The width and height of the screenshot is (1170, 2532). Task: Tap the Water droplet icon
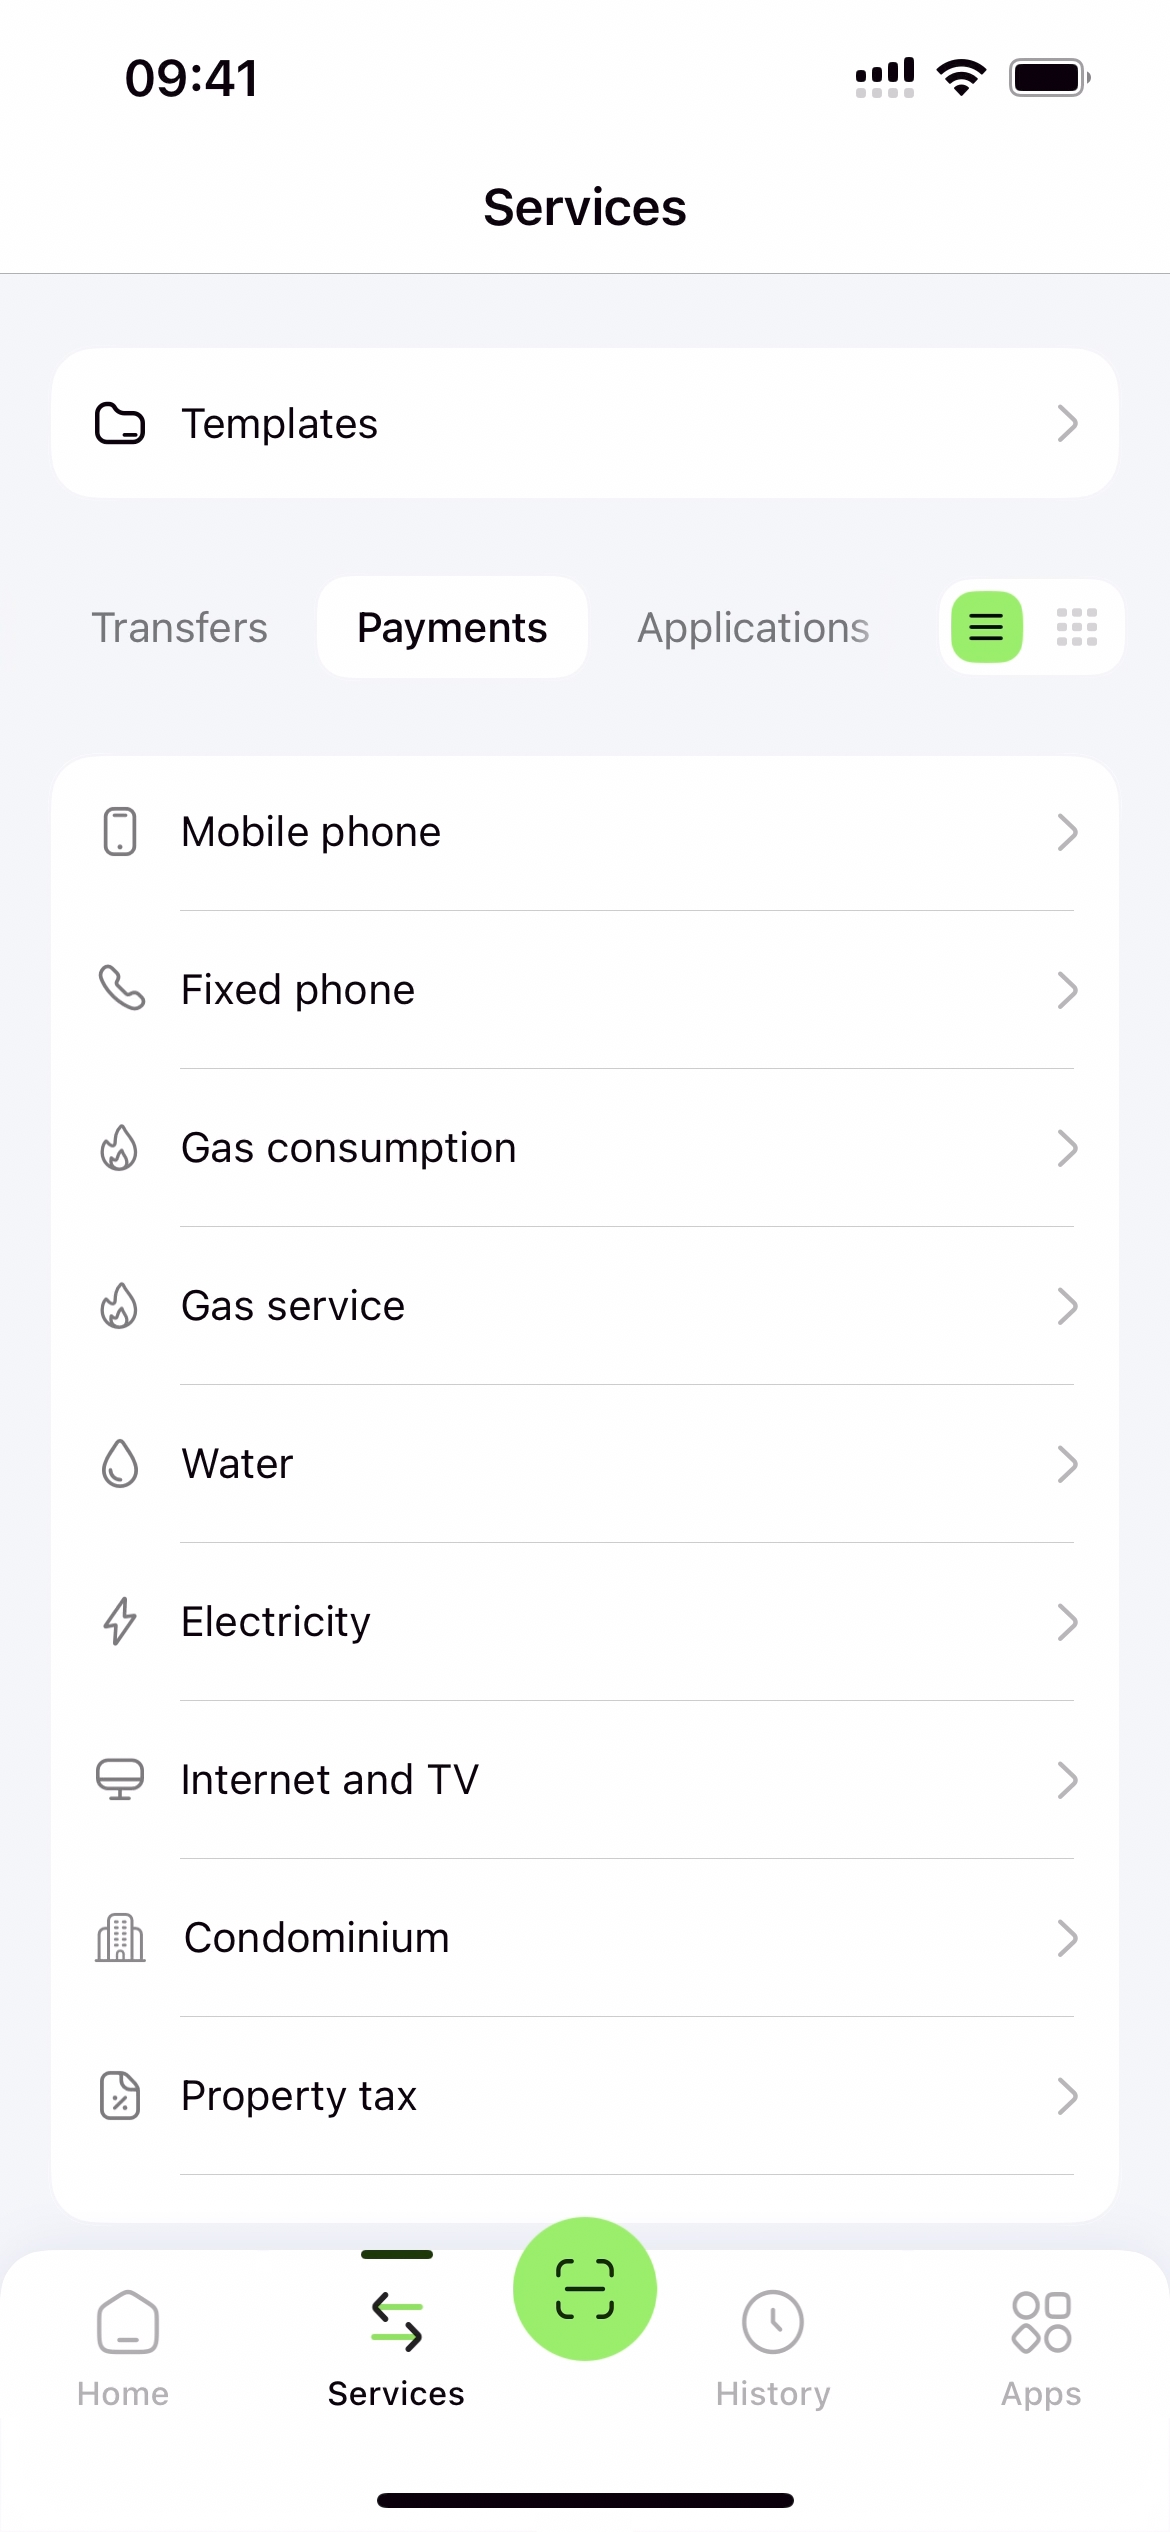[x=120, y=1463]
